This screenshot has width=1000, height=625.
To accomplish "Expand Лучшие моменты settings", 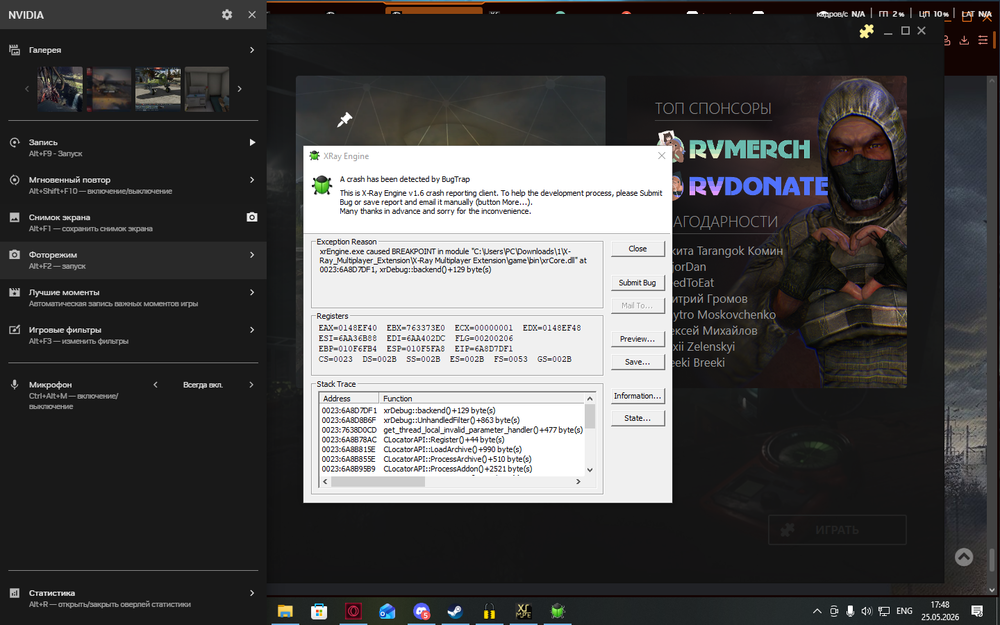I will 252,292.
